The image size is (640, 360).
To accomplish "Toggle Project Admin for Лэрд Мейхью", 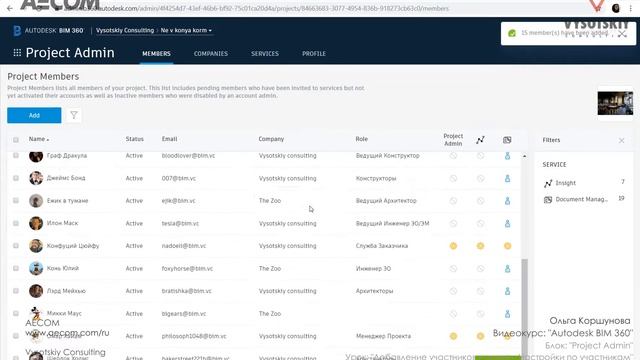I will (x=453, y=291).
